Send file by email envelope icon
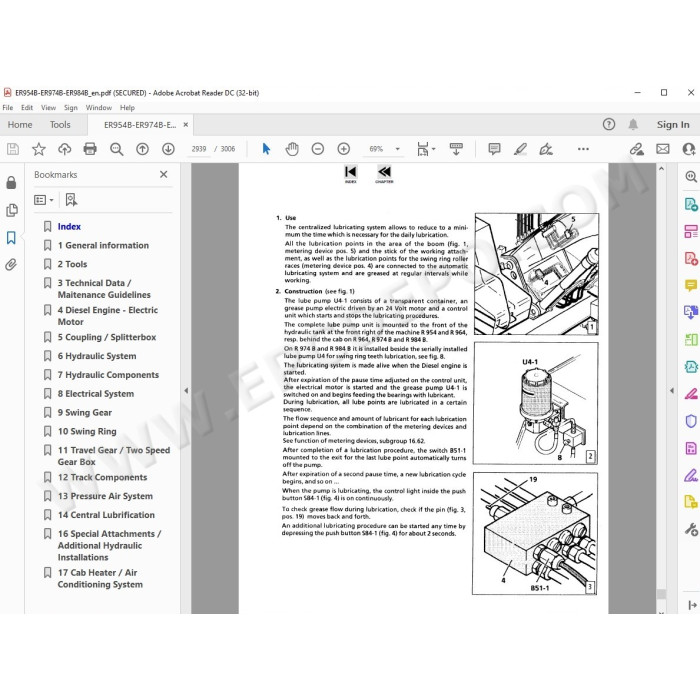 pos(662,149)
